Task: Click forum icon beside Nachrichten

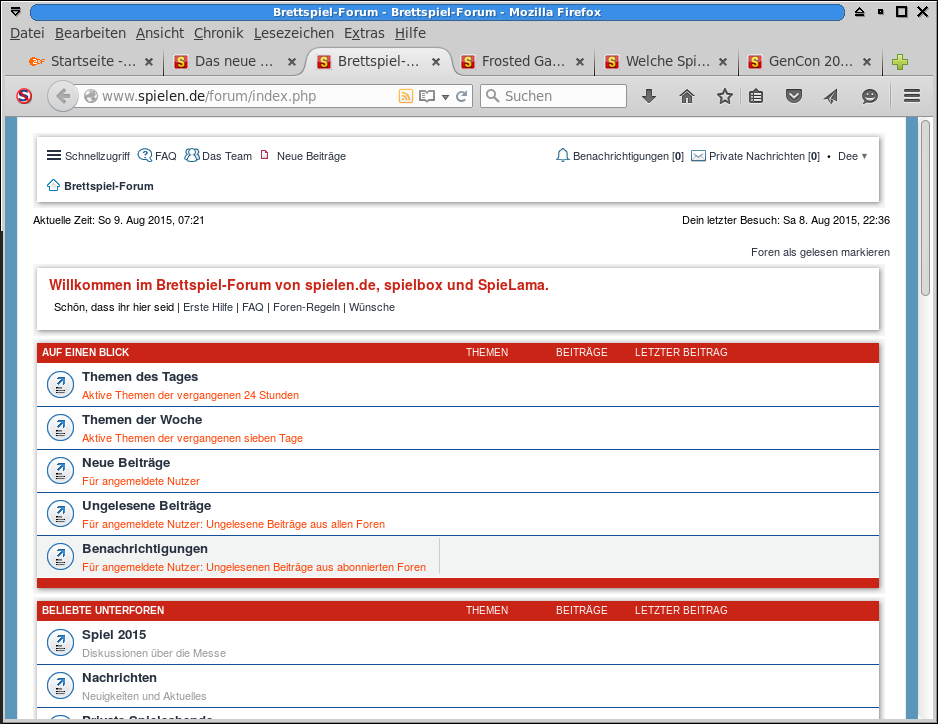Action: coord(60,686)
